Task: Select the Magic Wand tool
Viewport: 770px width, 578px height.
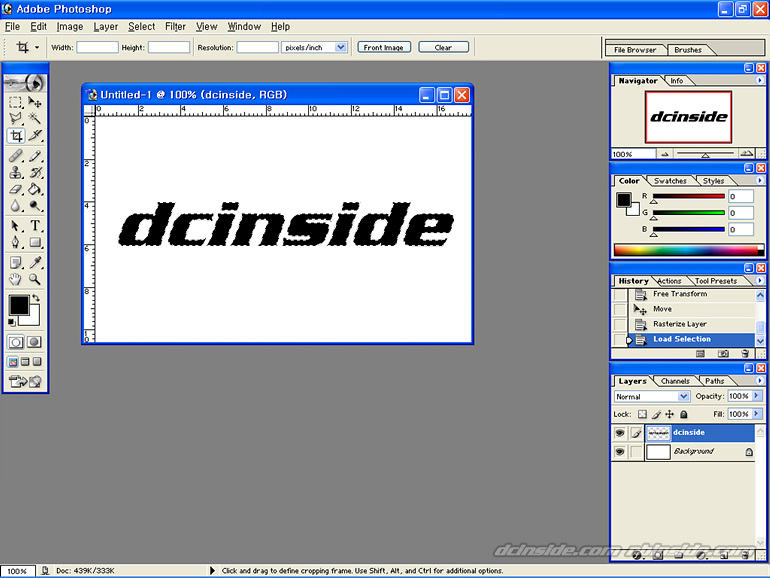Action: [34, 118]
